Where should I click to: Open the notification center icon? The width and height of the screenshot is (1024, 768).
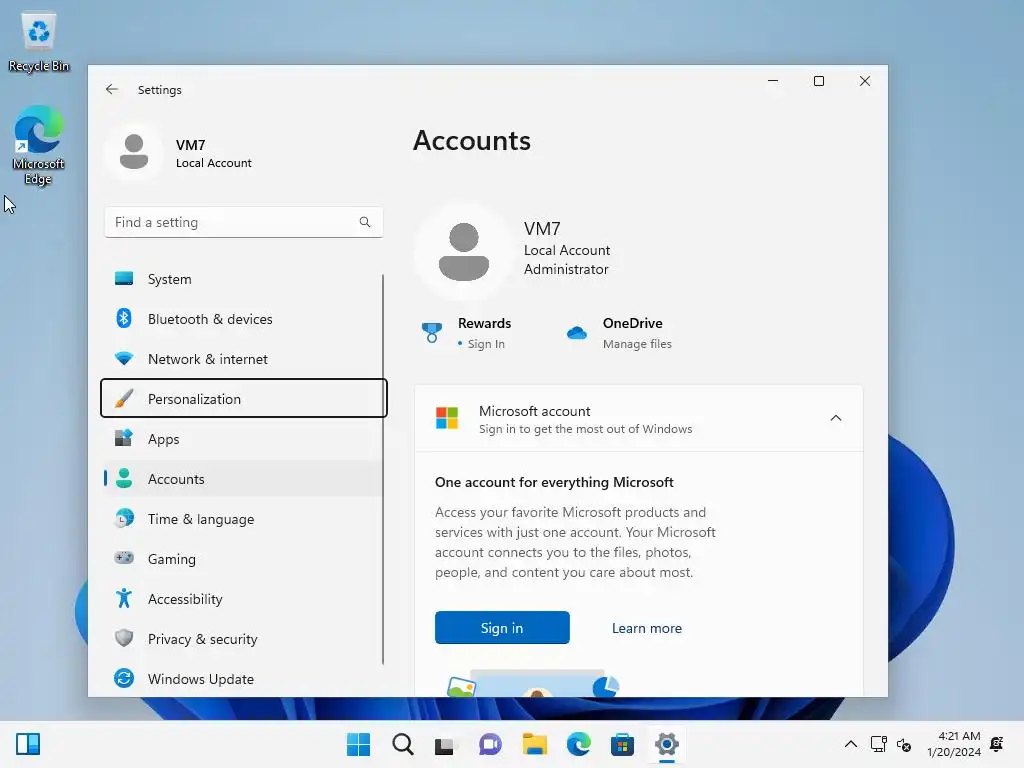click(997, 744)
